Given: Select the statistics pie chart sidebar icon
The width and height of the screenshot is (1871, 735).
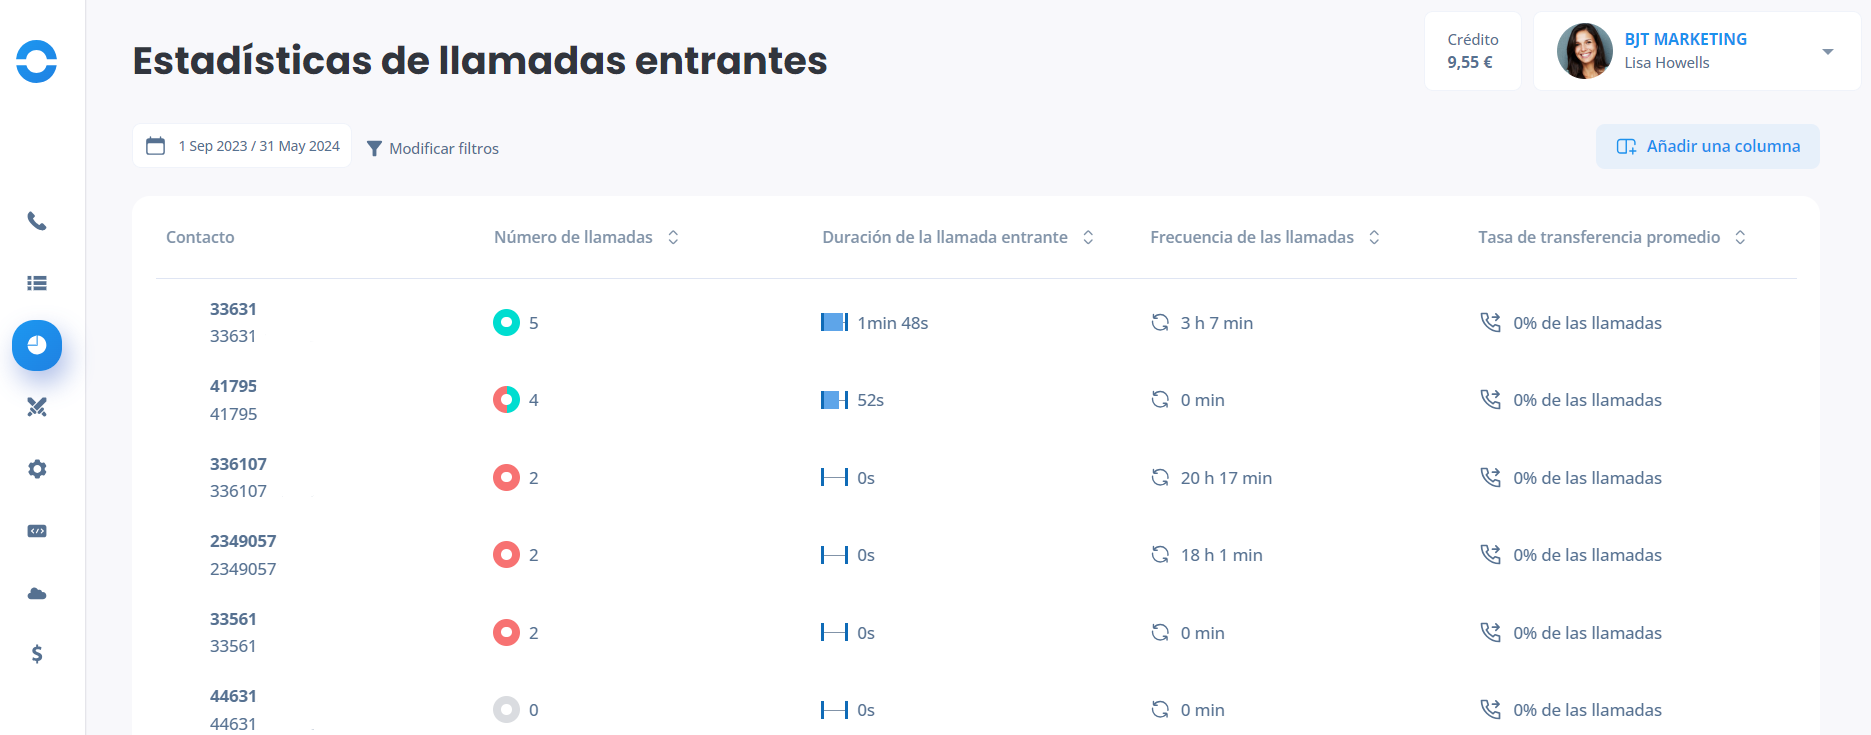Looking at the screenshot, I should tap(37, 345).
